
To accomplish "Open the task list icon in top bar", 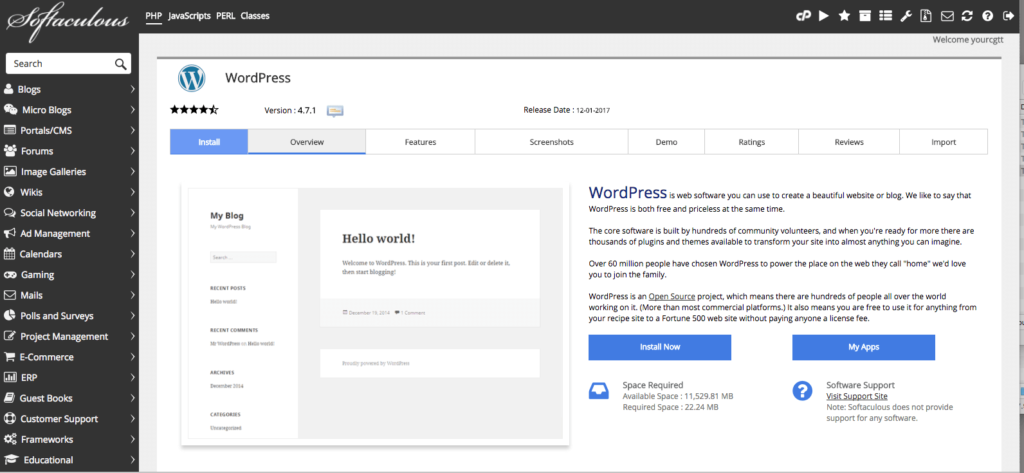I will coord(885,16).
